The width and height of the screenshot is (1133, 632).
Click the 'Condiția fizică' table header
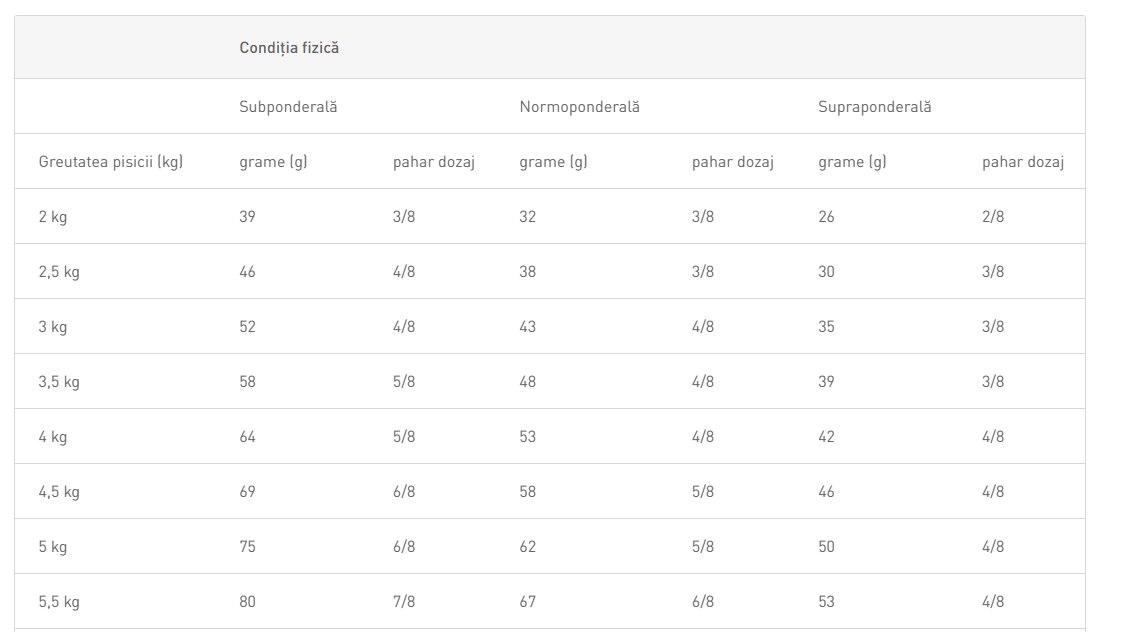289,47
